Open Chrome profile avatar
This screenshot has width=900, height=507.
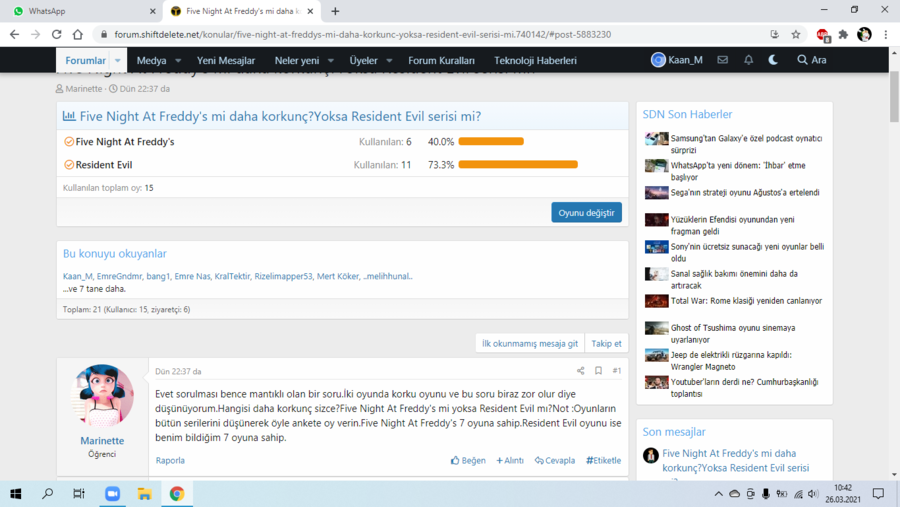[x=864, y=34]
